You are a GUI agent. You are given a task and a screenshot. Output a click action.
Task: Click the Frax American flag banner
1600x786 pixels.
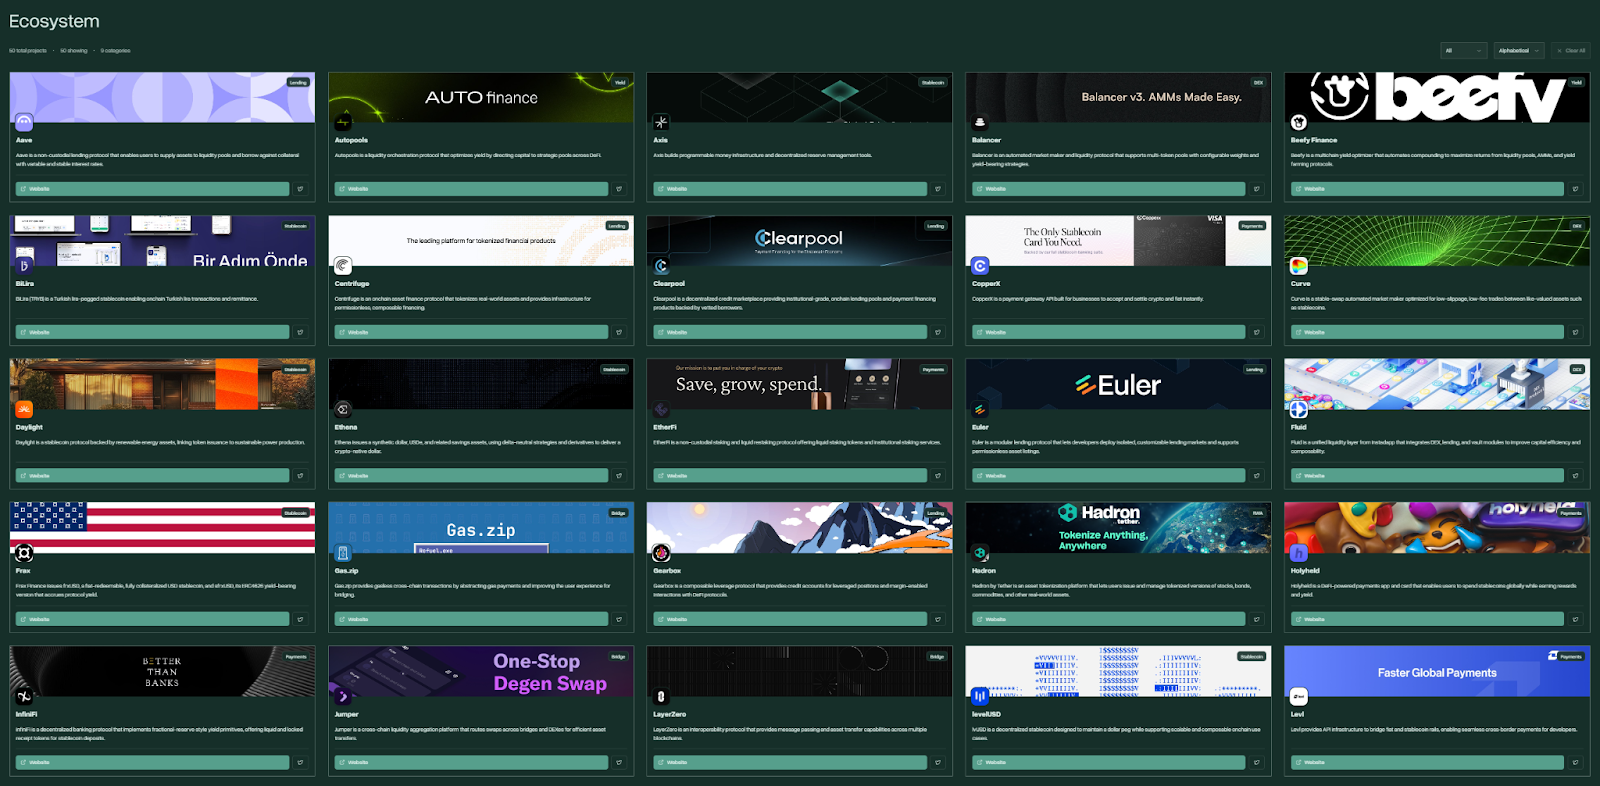(x=162, y=528)
